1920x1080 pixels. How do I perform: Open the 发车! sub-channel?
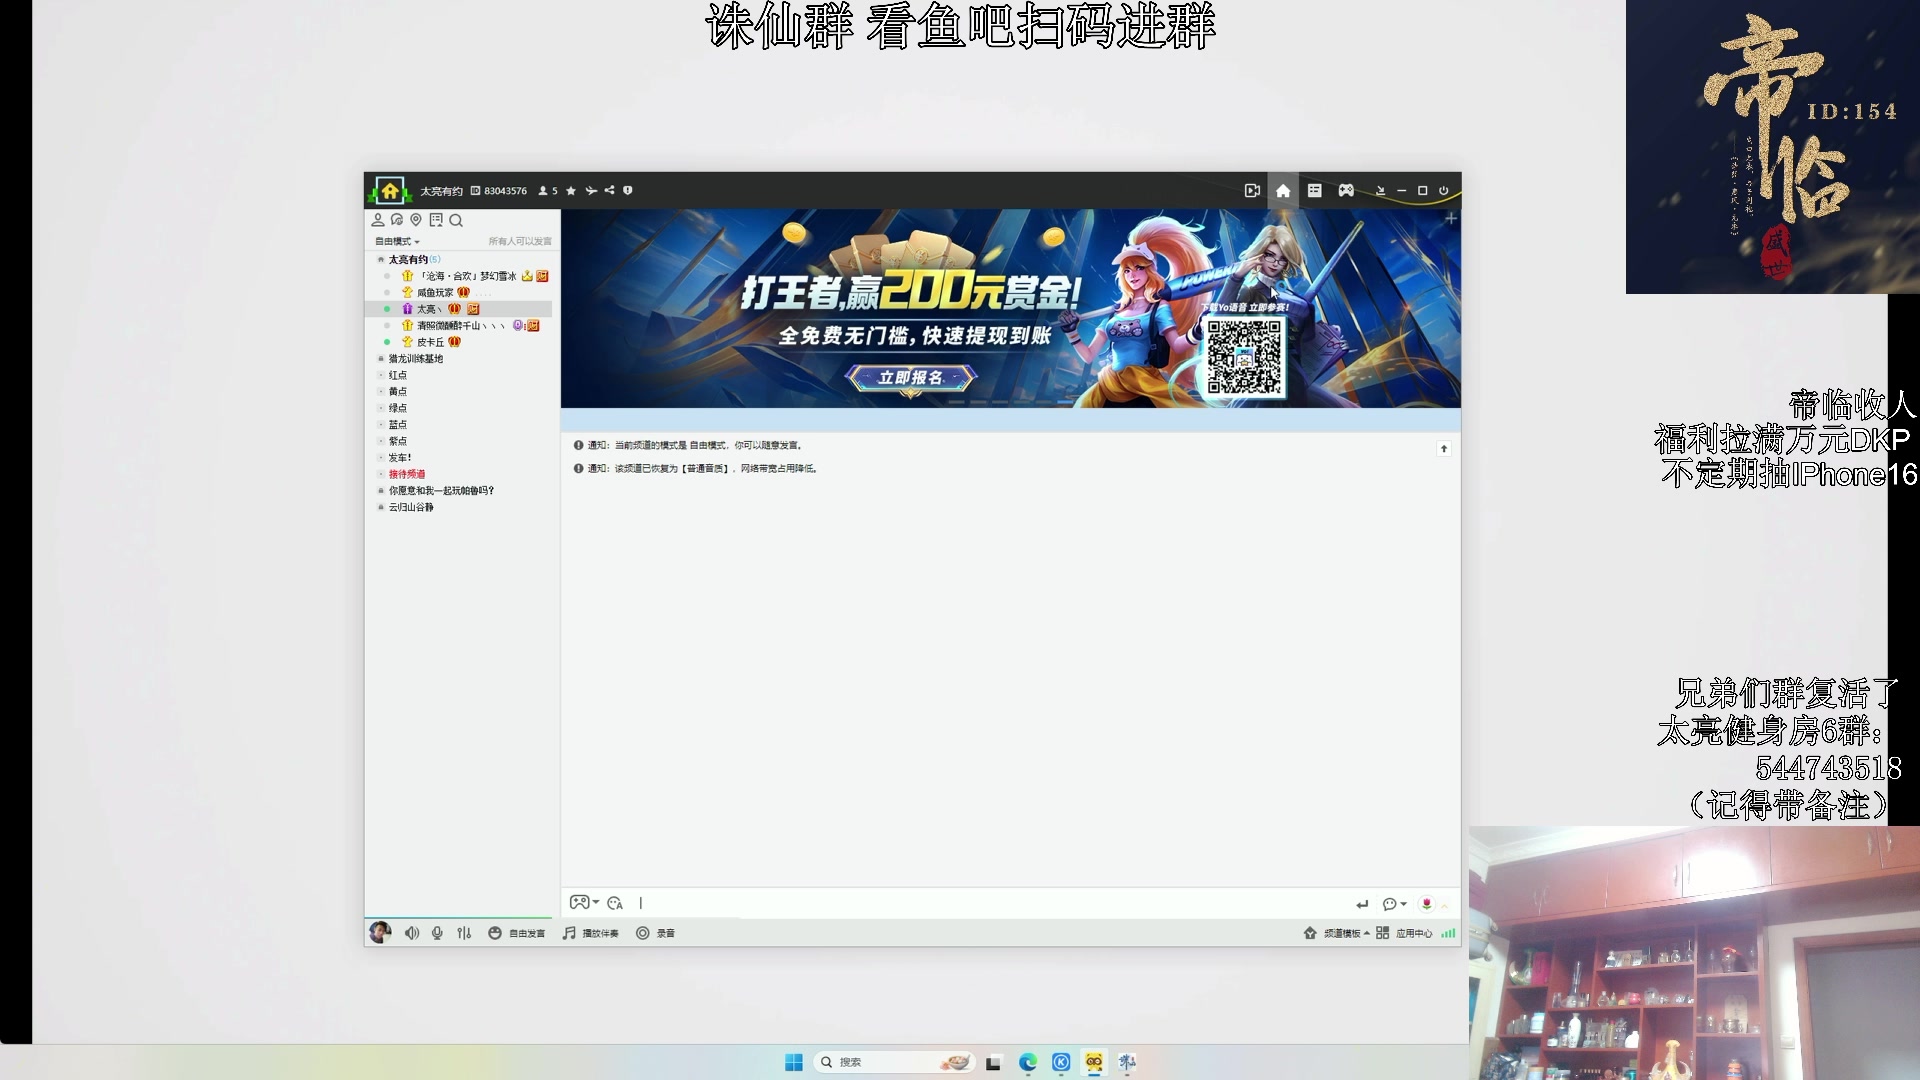coord(400,458)
